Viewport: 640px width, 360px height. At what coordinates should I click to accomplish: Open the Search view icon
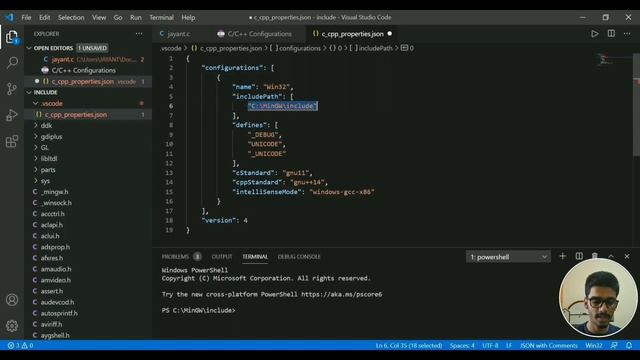click(x=12, y=63)
